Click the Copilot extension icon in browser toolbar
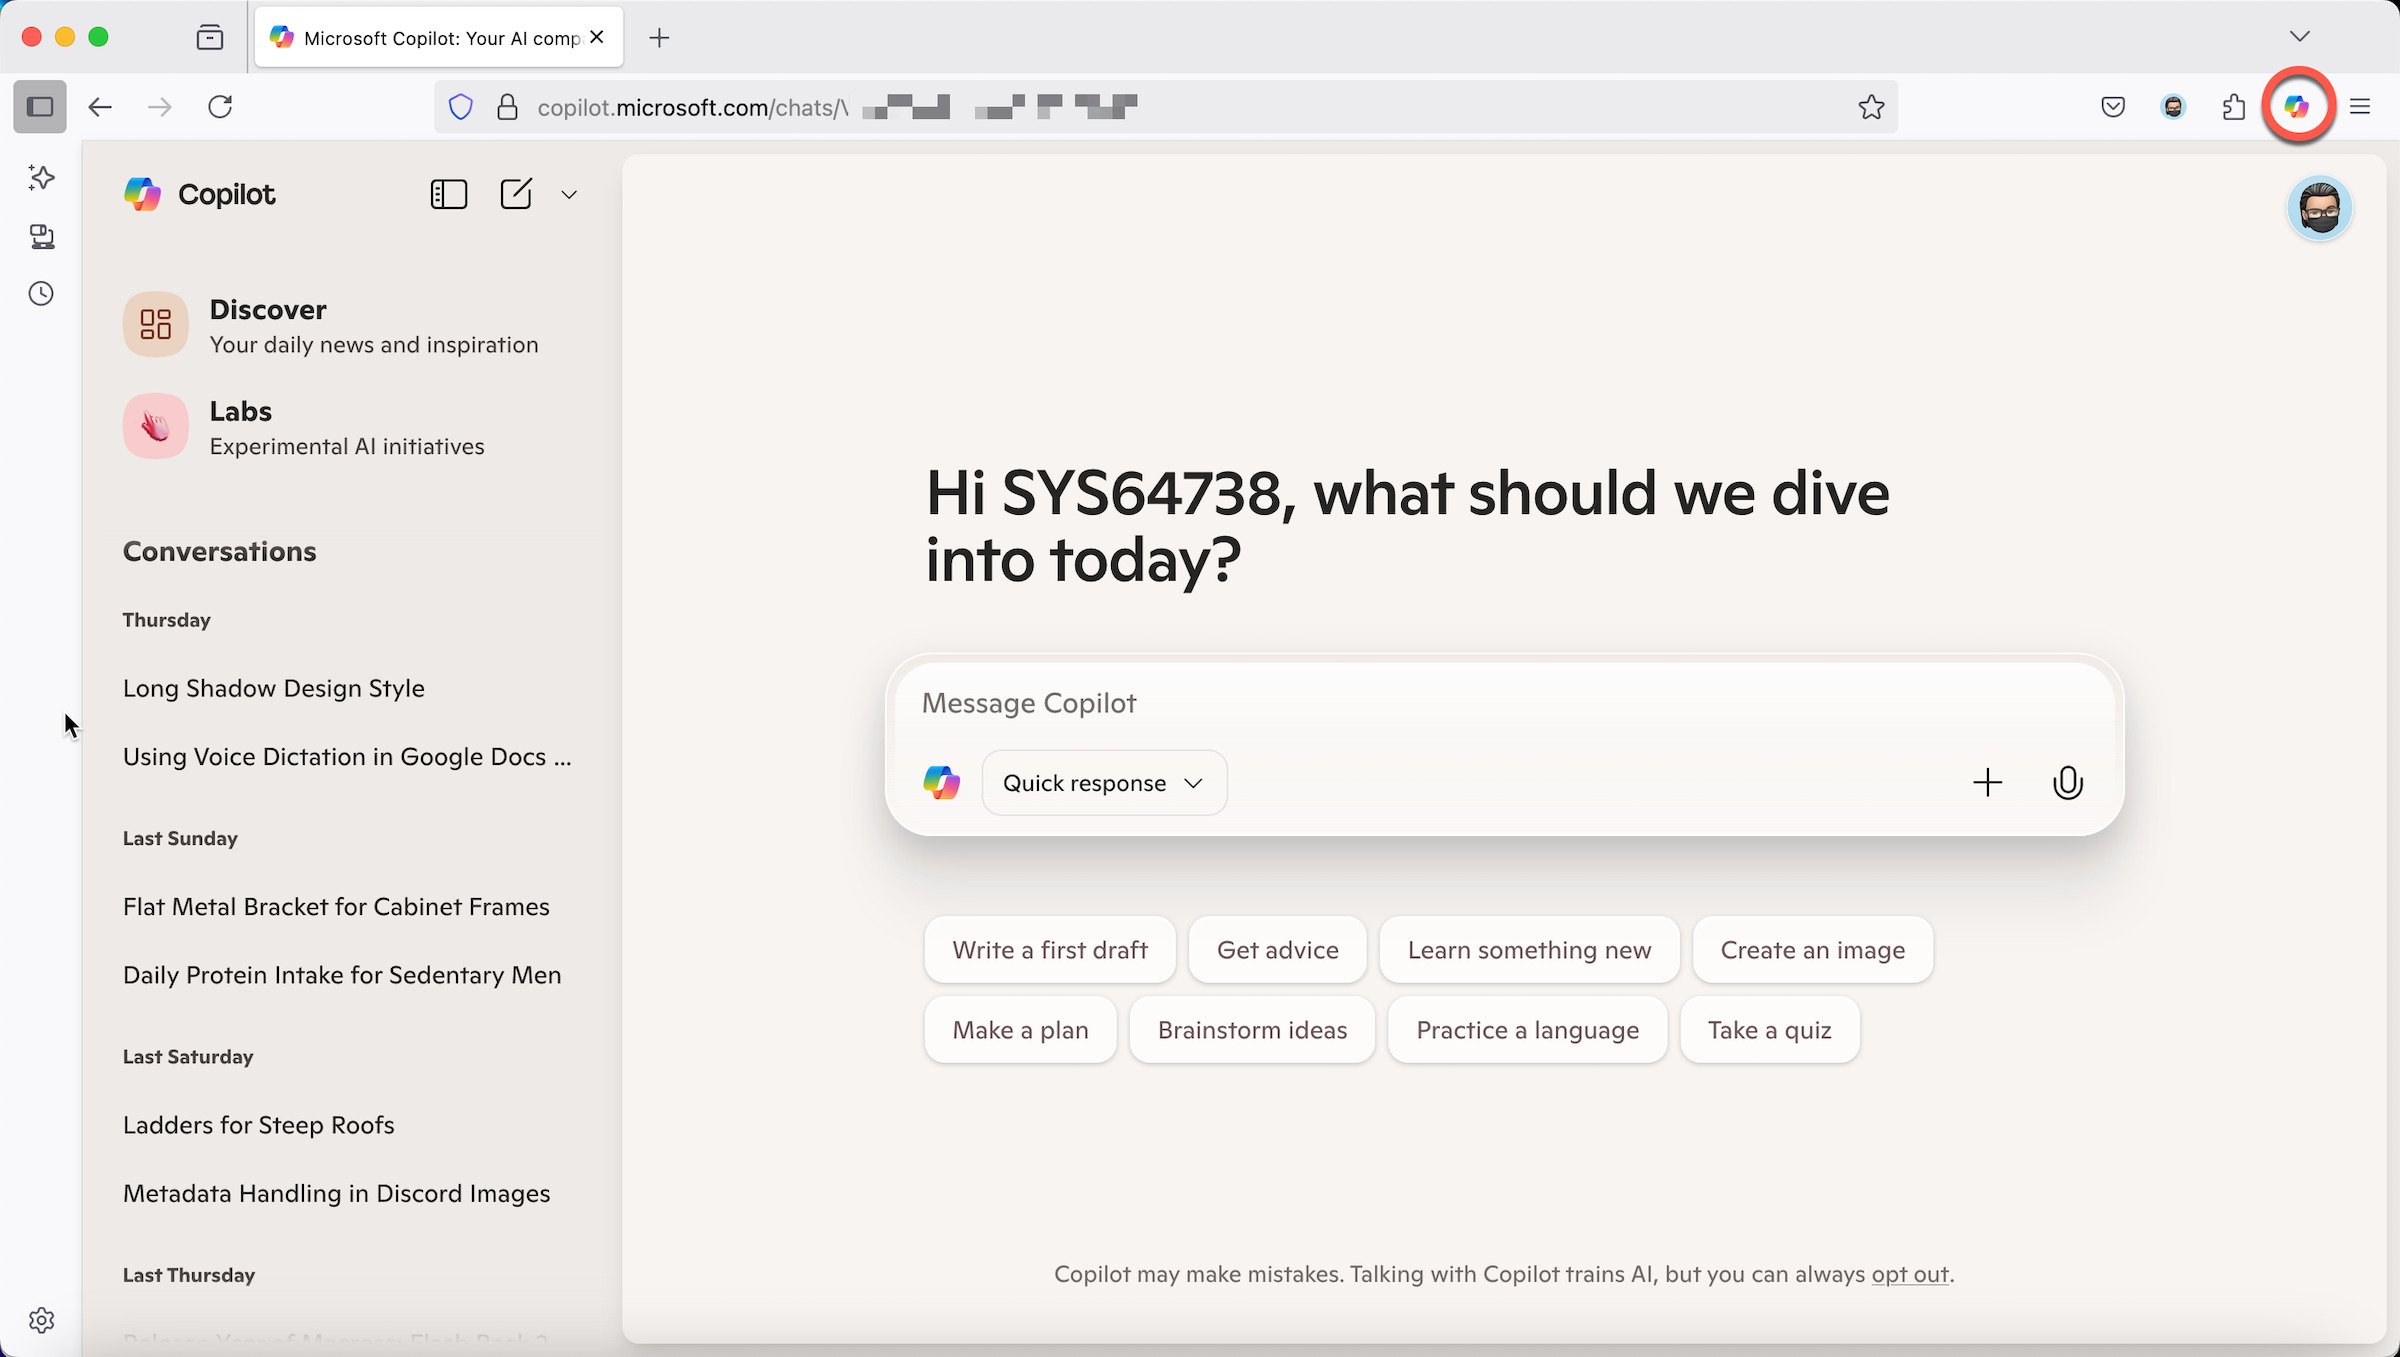The image size is (2400, 1357). coord(2297,106)
